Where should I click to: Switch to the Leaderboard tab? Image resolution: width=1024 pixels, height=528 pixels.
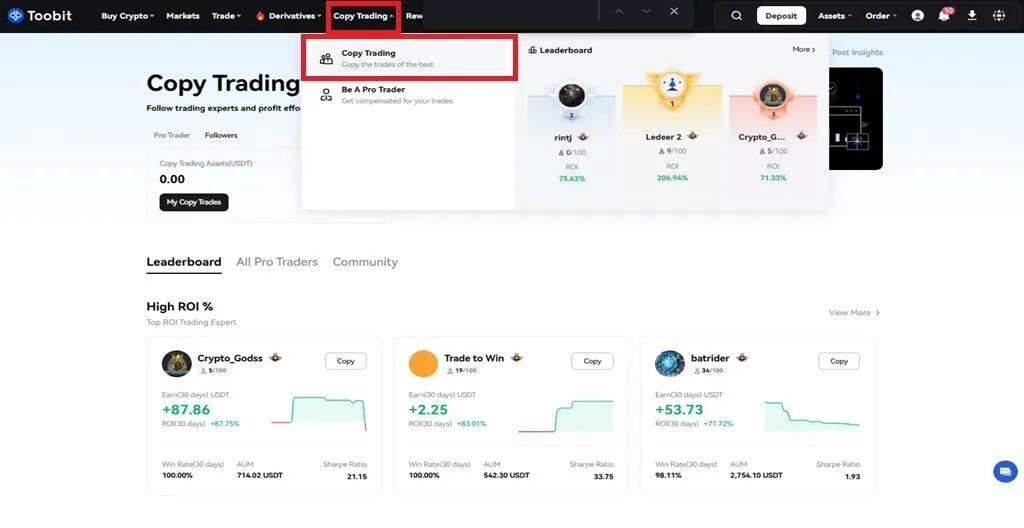184,262
